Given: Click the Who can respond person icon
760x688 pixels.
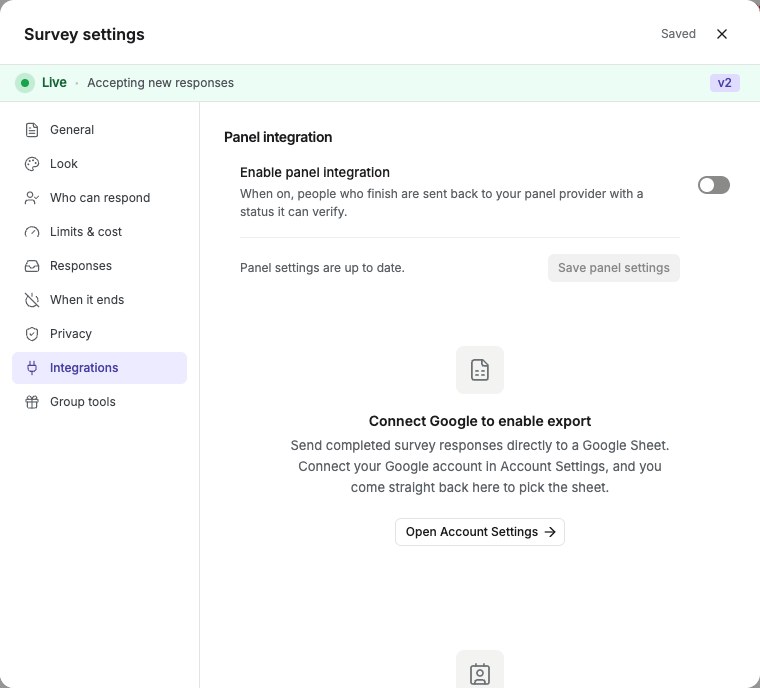Looking at the screenshot, I should pos(32,198).
